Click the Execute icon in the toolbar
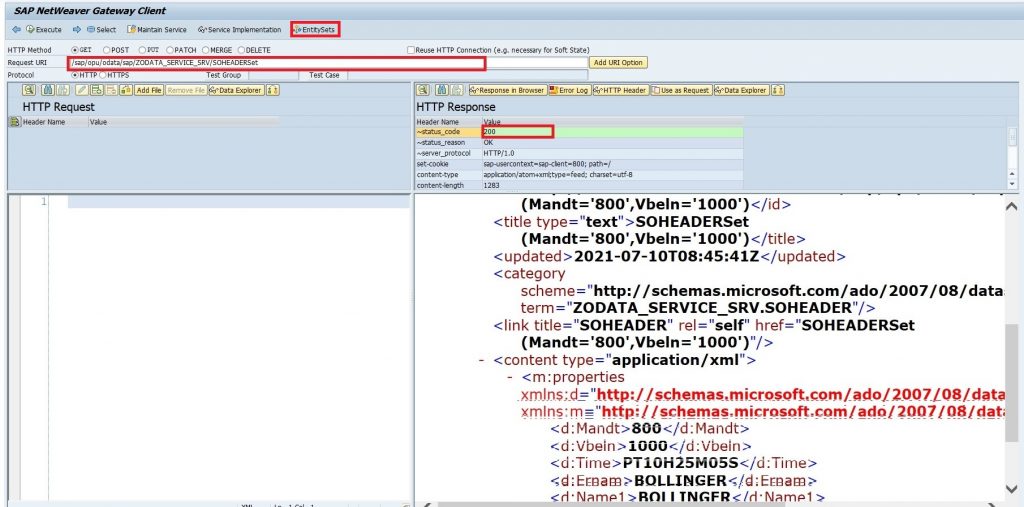Image resolution: width=1024 pixels, height=507 pixels. [x=43, y=29]
